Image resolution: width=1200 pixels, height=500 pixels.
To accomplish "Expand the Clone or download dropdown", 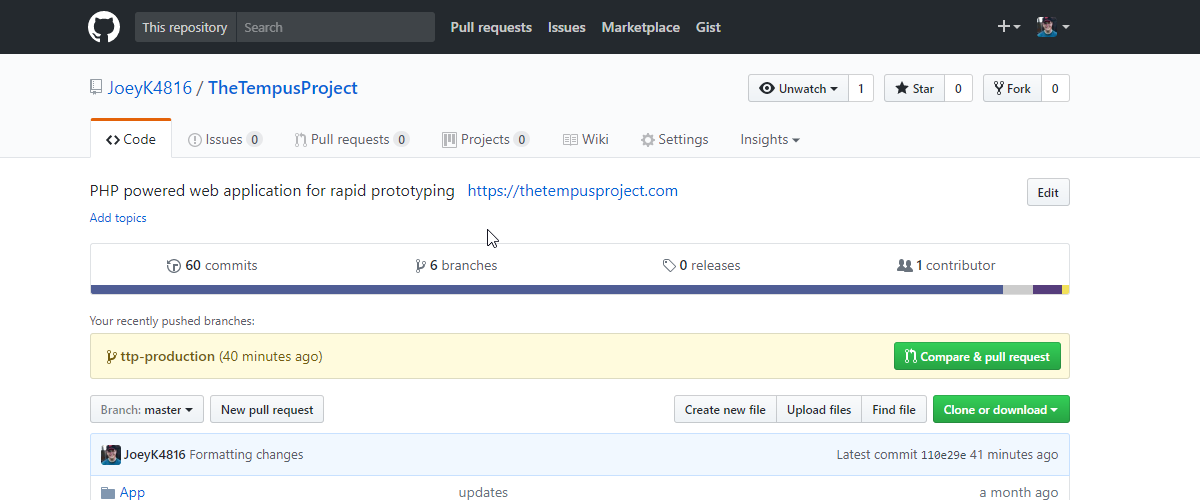I will coord(1001,409).
